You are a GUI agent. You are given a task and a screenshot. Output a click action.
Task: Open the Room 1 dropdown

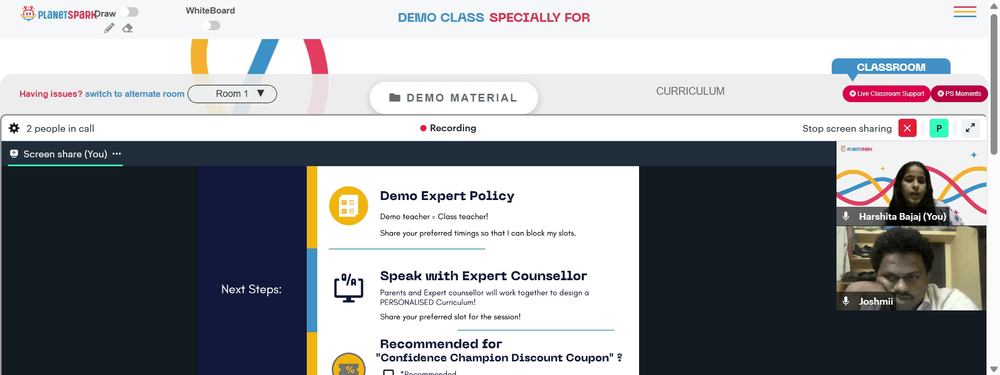[x=232, y=94]
